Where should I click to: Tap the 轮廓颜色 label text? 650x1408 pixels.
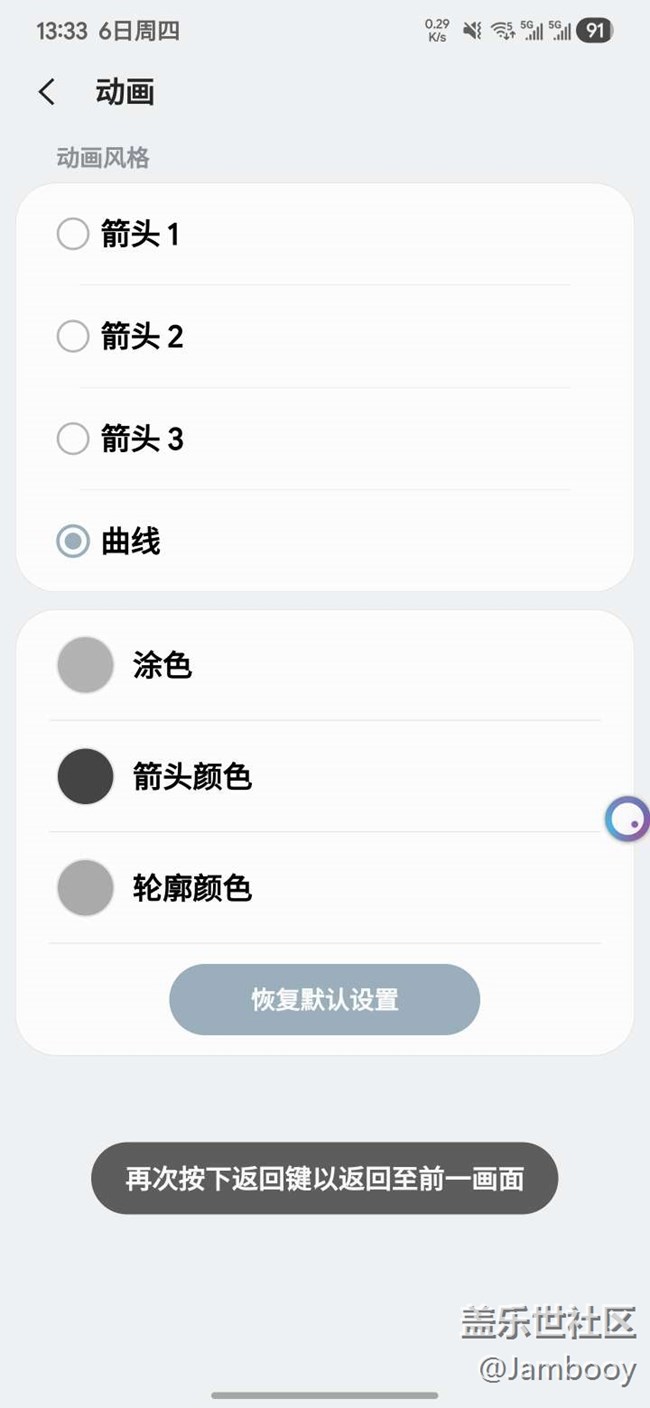tap(192, 887)
